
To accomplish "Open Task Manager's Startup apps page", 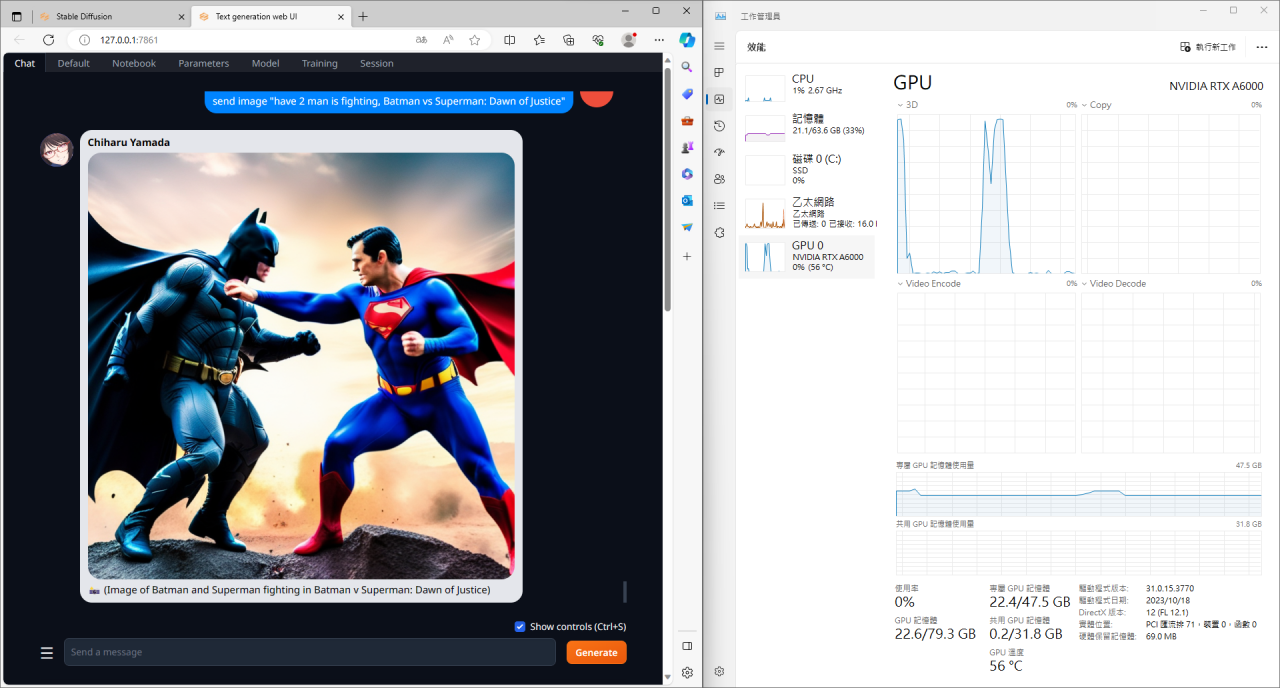I will [719, 152].
